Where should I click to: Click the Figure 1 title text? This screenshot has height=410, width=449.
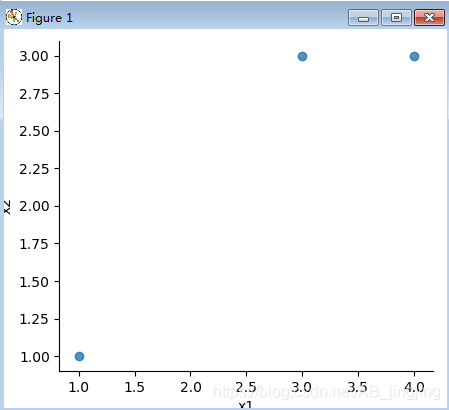click(49, 18)
